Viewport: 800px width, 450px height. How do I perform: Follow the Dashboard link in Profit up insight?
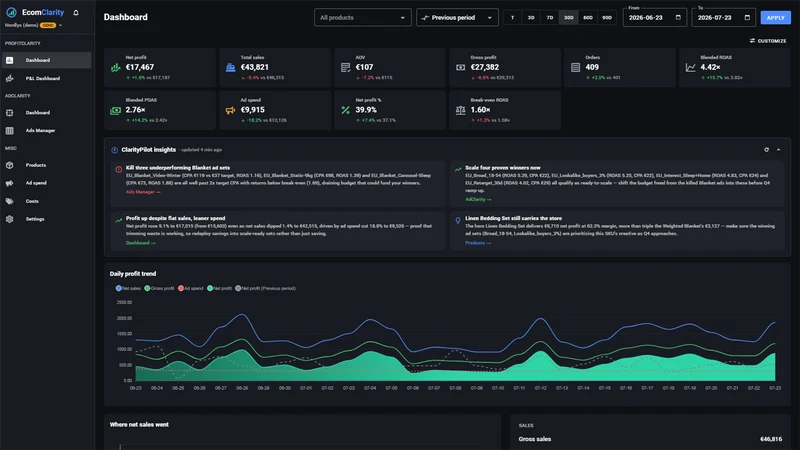(x=140, y=243)
